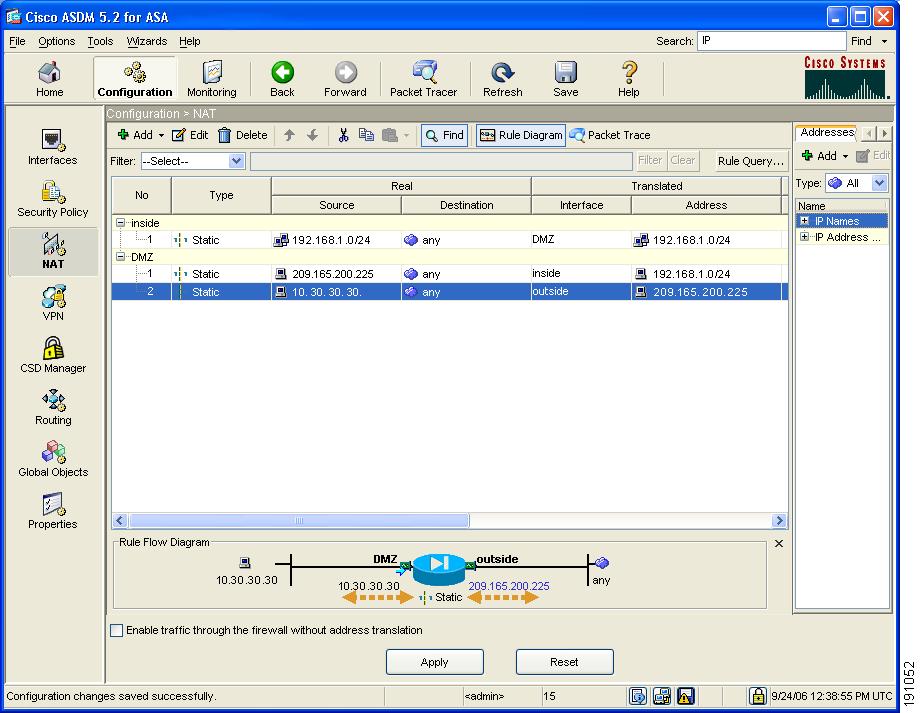This screenshot has height=713, width=920.
Task: Open the Paste options dropdown arrow
Action: pos(406,136)
